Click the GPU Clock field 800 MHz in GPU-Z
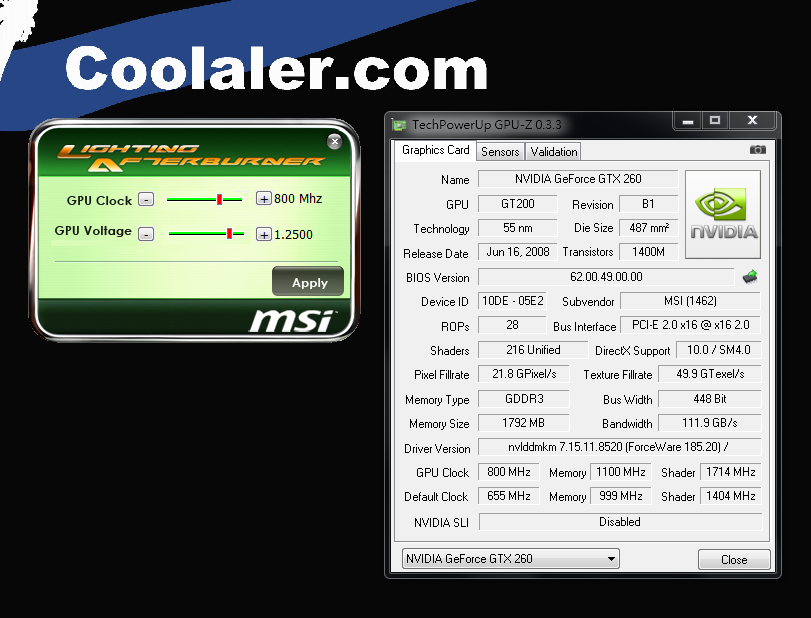This screenshot has height=618, width=811. [508, 472]
